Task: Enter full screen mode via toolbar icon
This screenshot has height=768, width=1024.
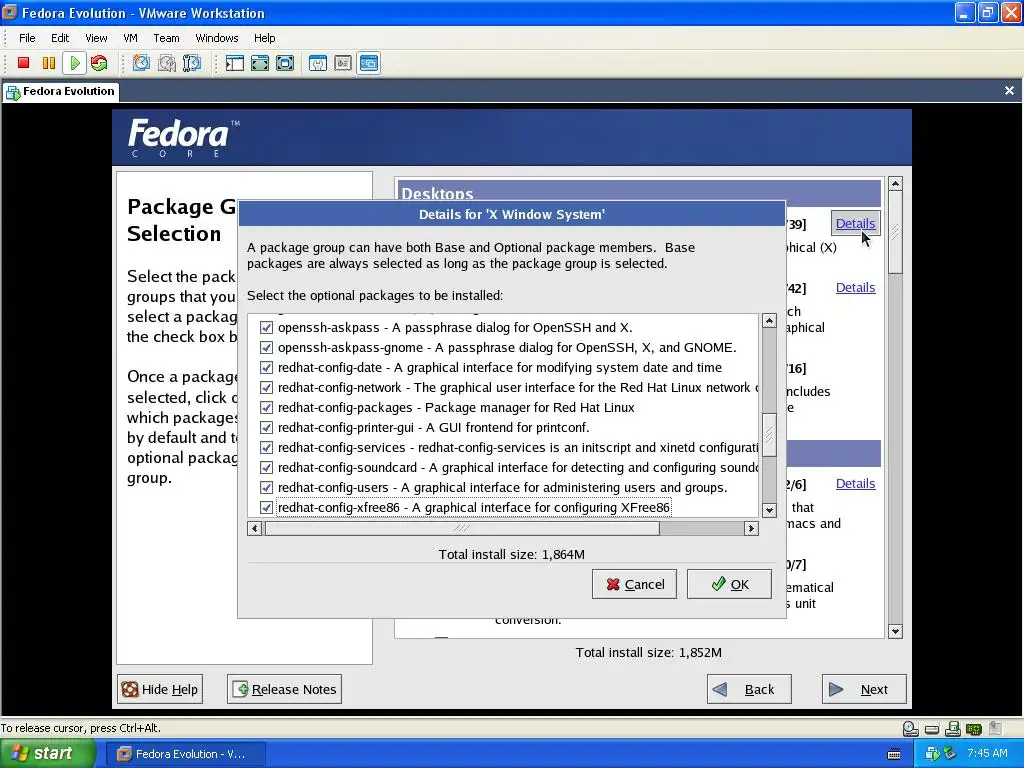Action: point(285,63)
